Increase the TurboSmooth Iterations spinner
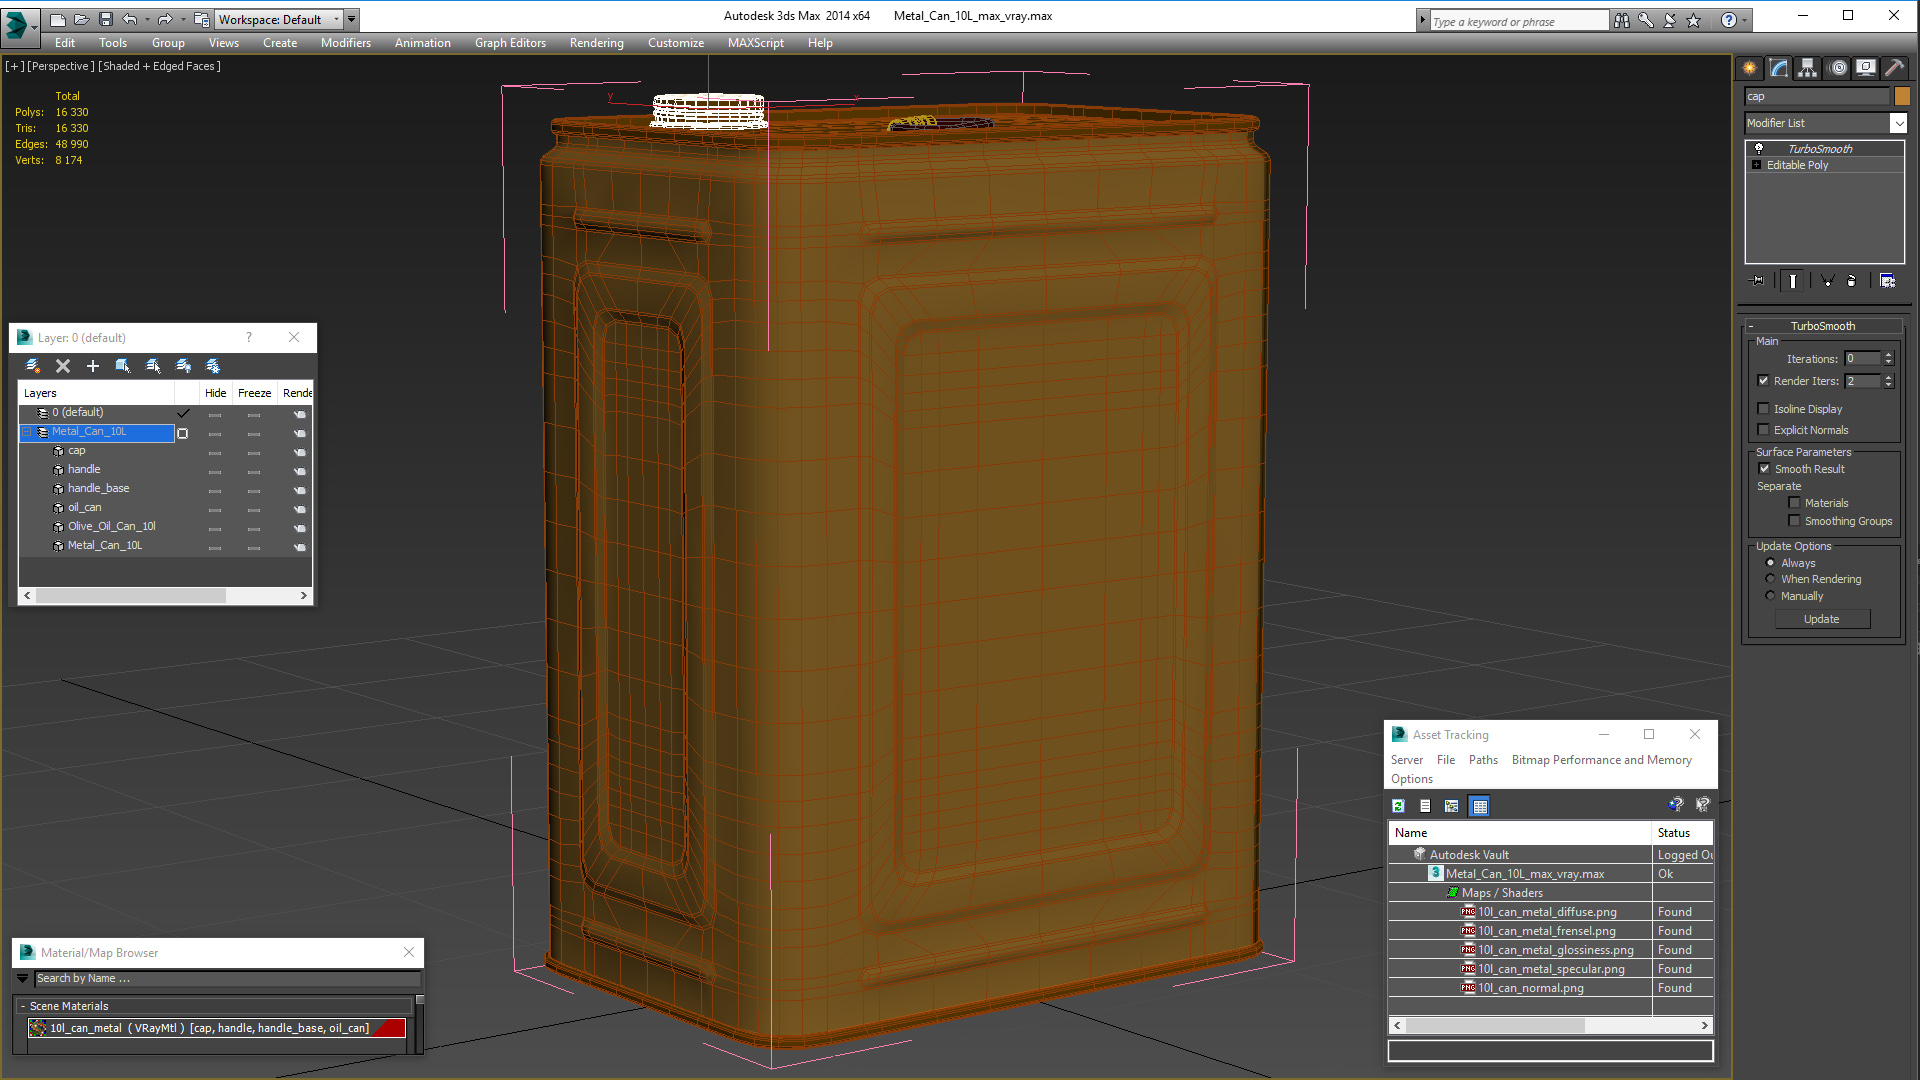The image size is (1920, 1080). click(1888, 355)
